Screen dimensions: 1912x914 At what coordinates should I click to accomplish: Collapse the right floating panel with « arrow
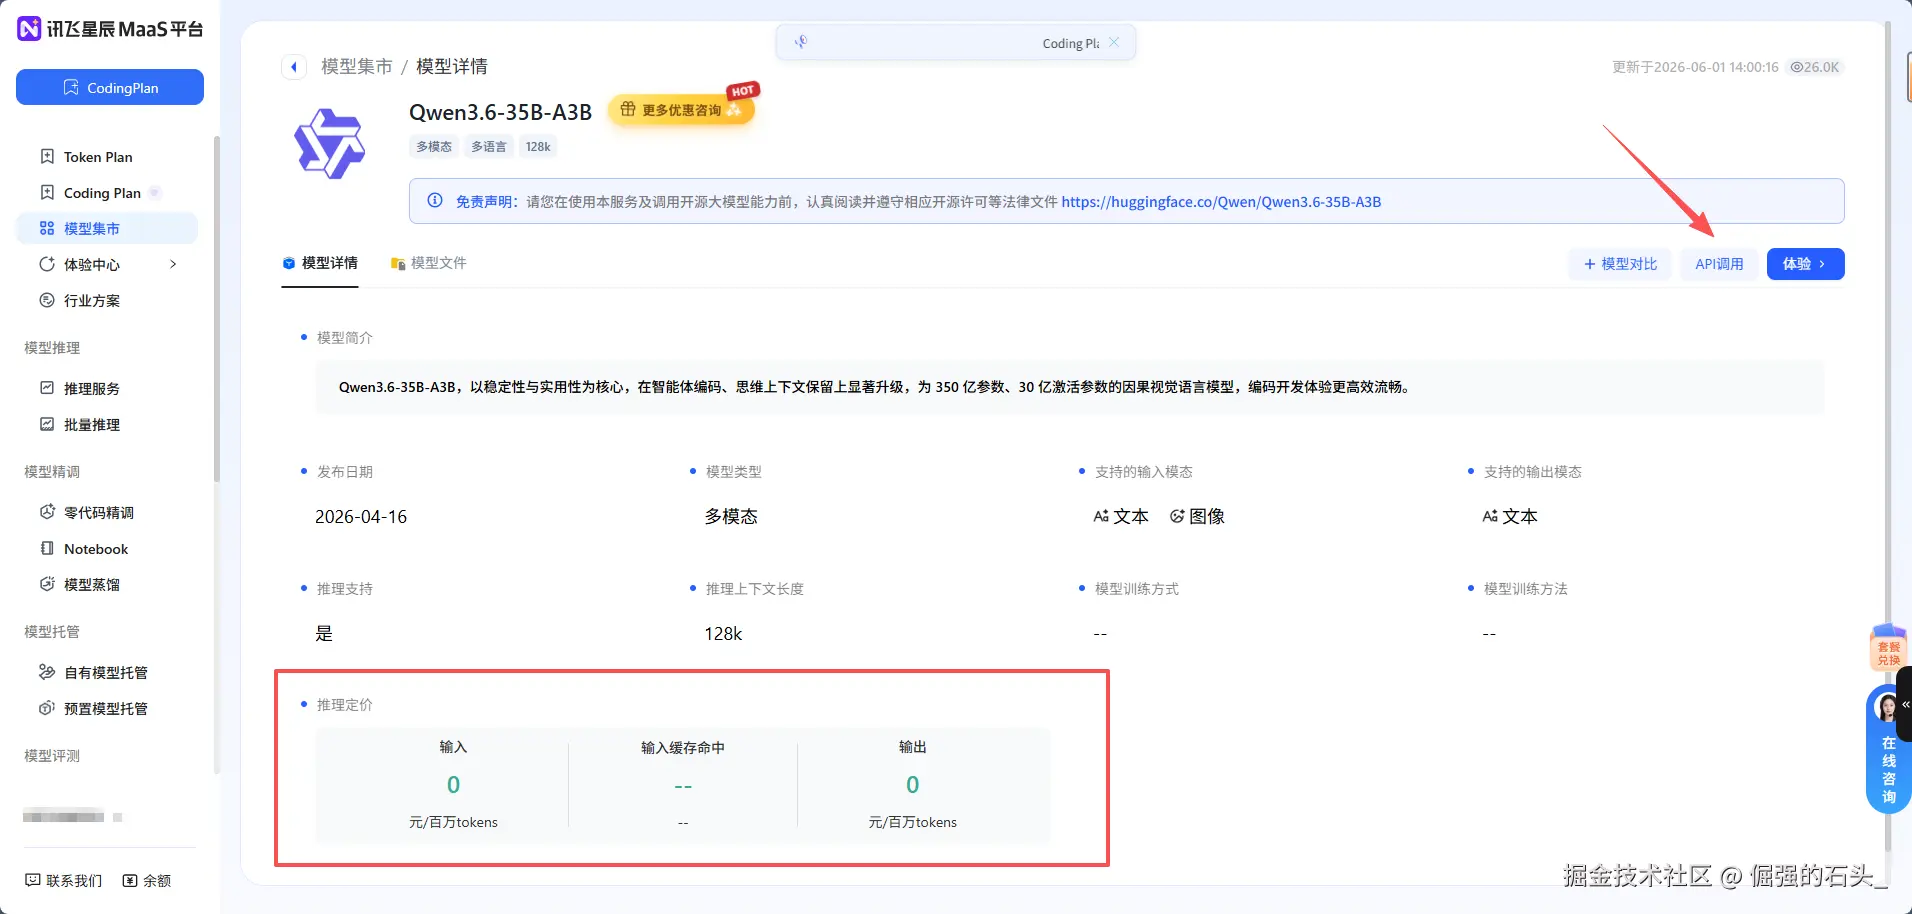pyautogui.click(x=1905, y=704)
